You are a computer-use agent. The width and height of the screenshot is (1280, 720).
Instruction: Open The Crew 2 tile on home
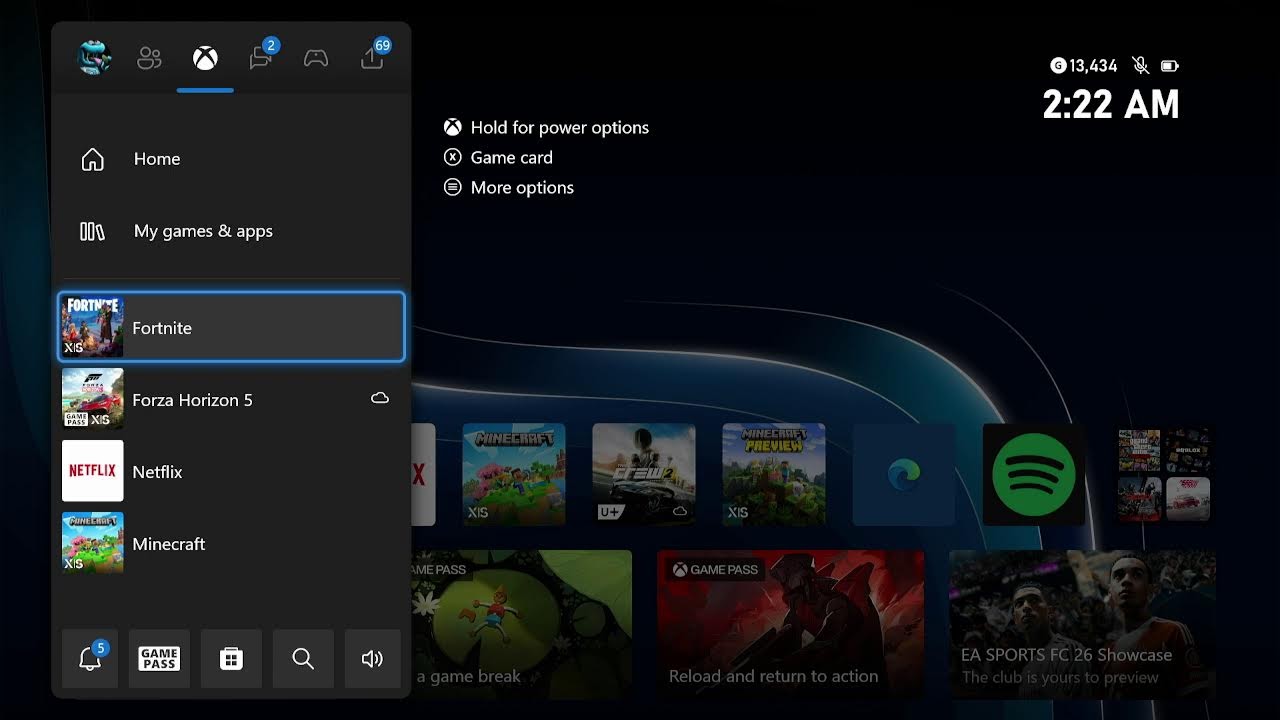pyautogui.click(x=644, y=474)
